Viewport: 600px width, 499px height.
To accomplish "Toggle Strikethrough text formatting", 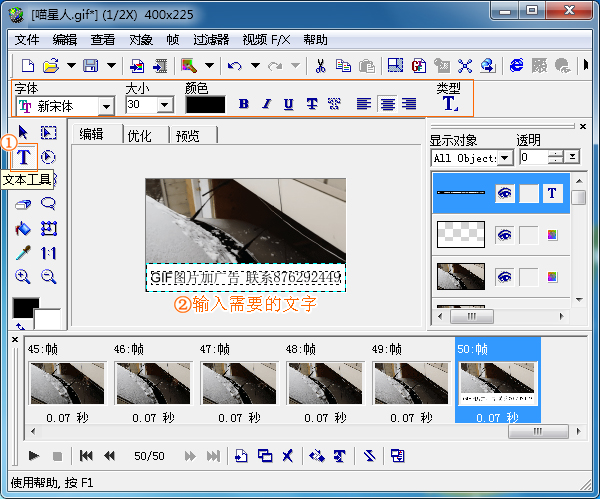I will pyautogui.click(x=312, y=104).
